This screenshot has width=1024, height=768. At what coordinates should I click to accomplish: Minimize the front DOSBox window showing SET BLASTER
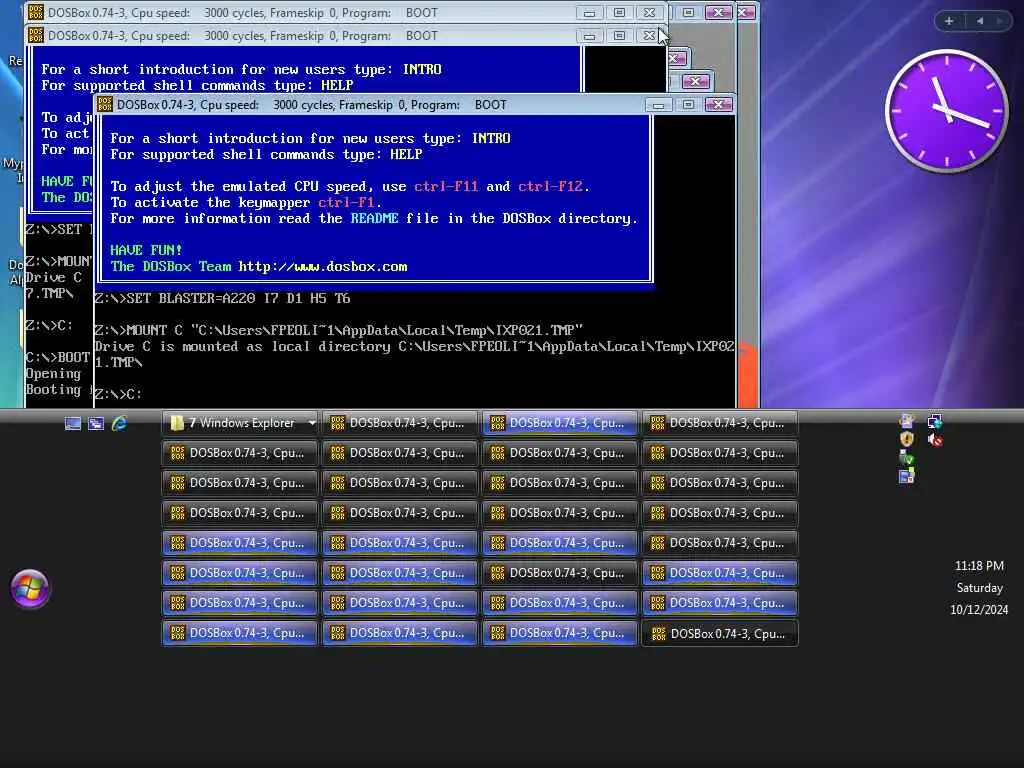(x=658, y=104)
